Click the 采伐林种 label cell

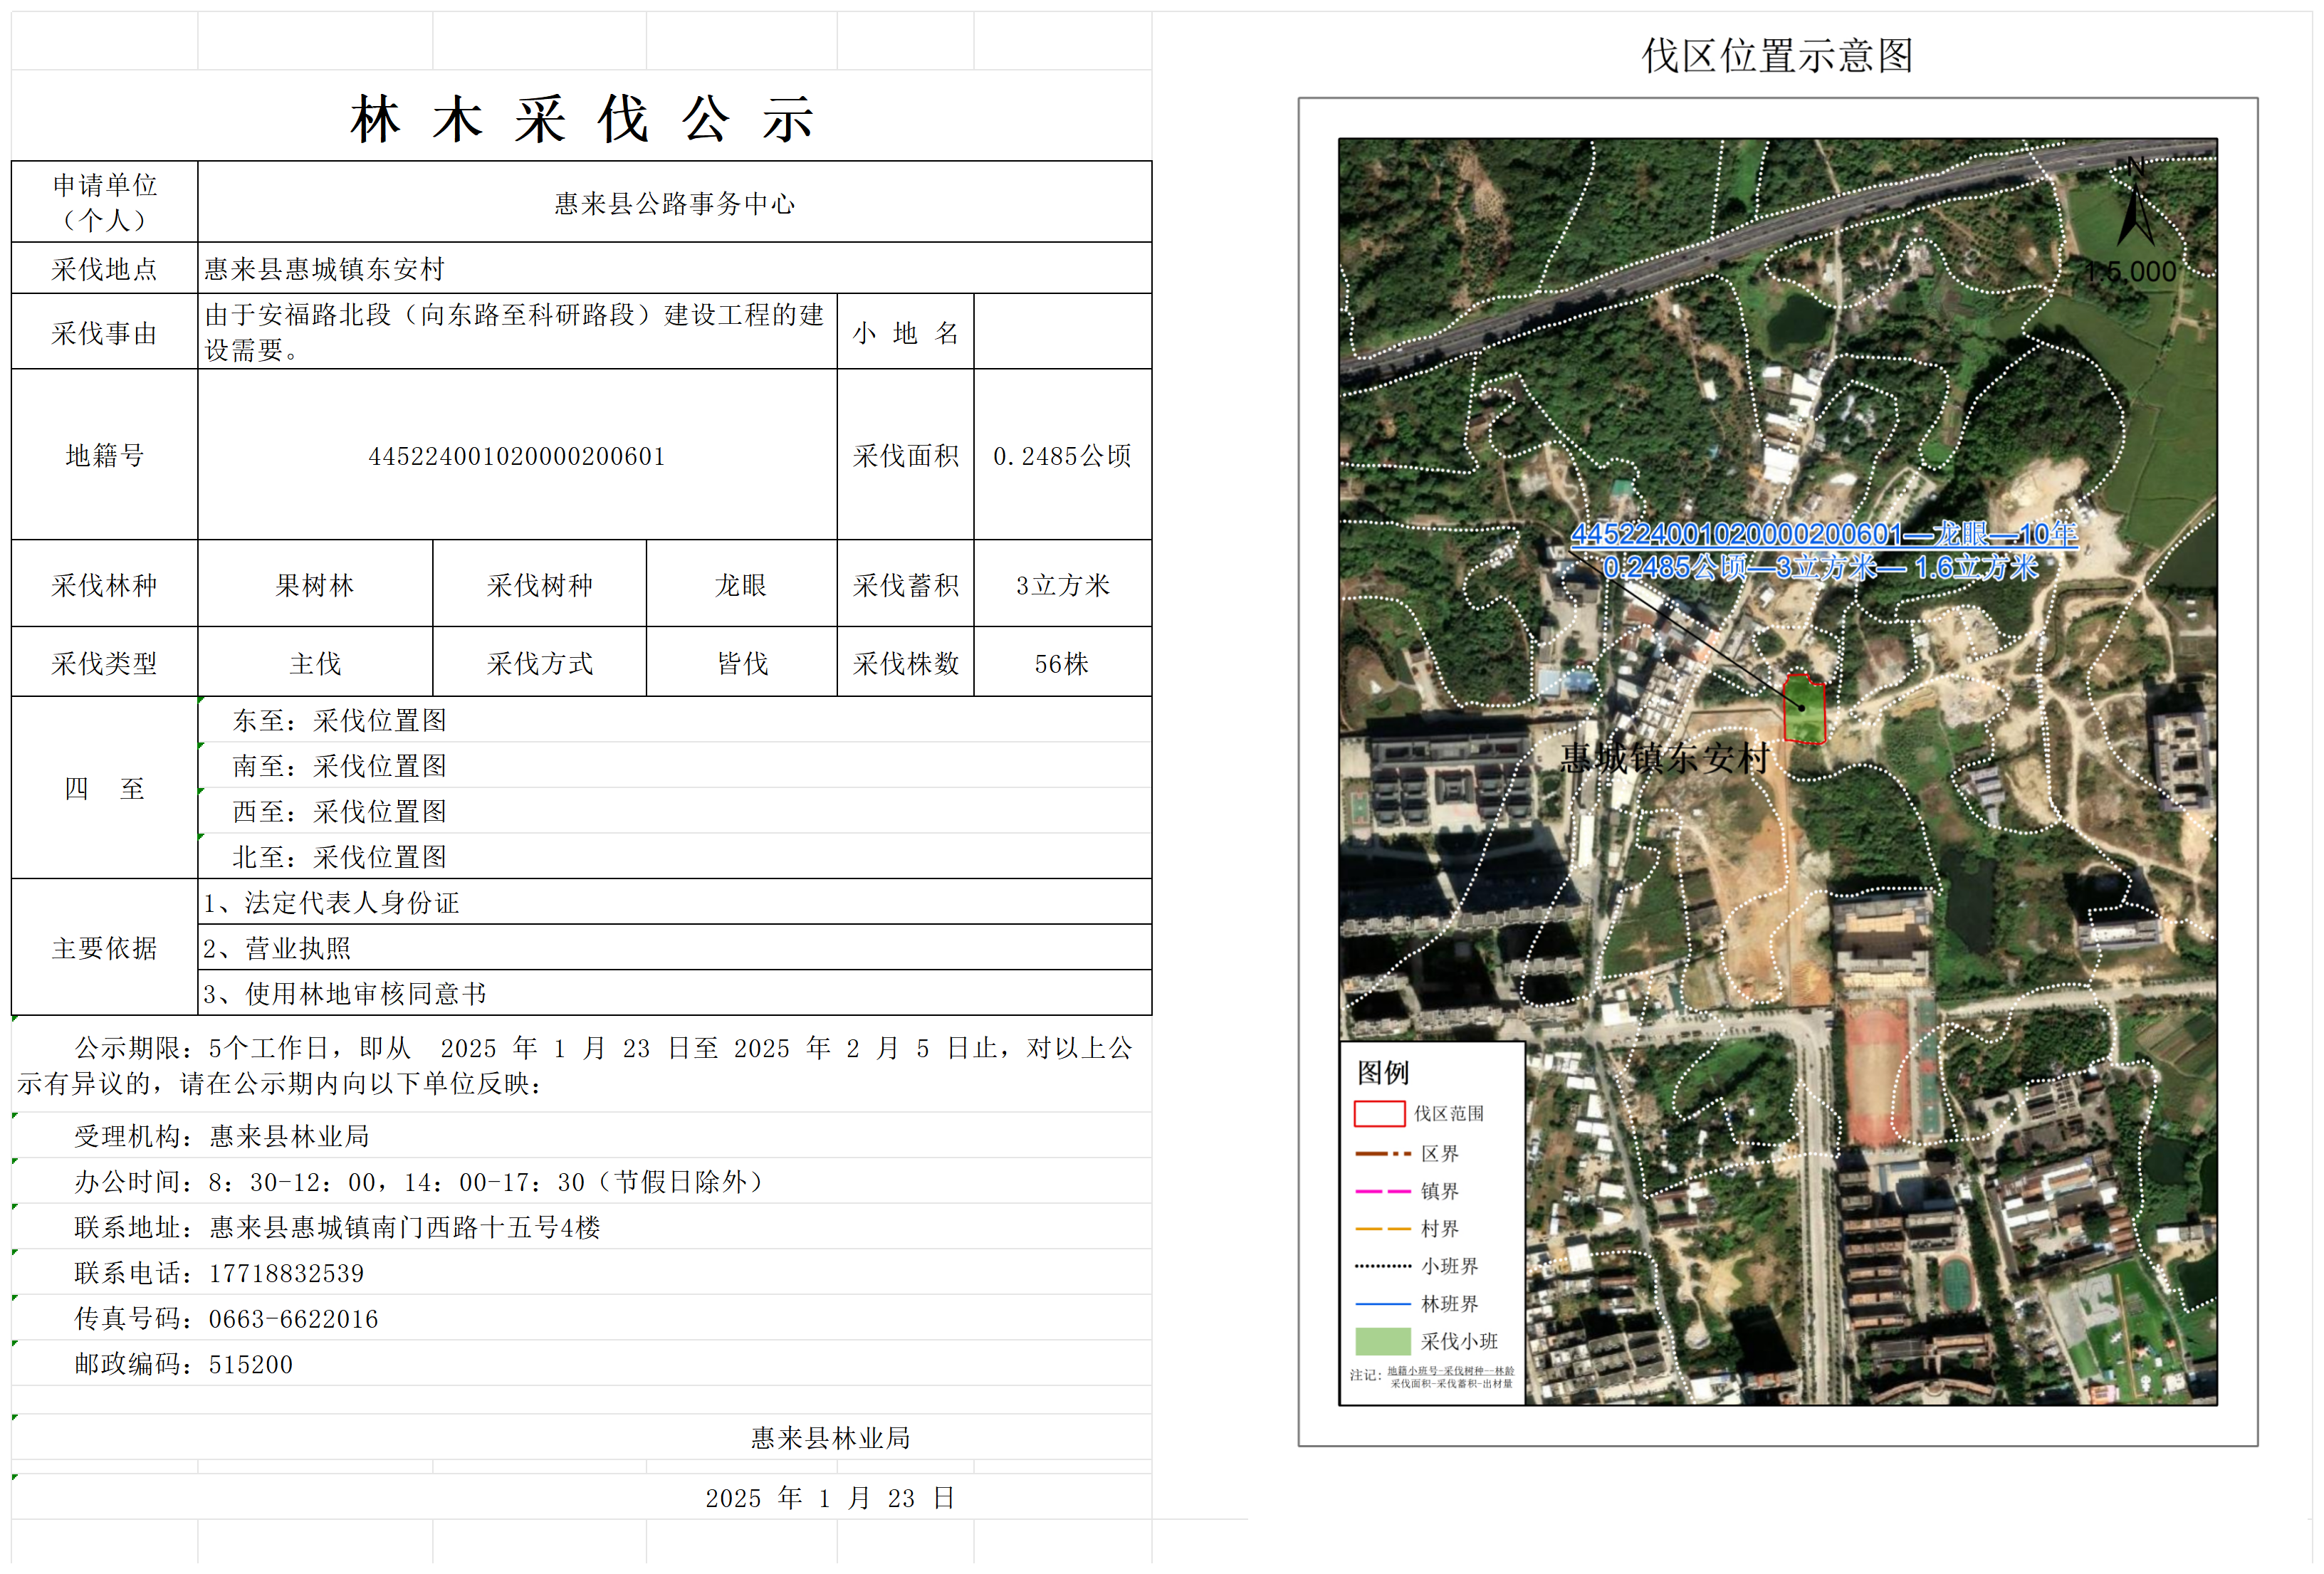tap(105, 584)
